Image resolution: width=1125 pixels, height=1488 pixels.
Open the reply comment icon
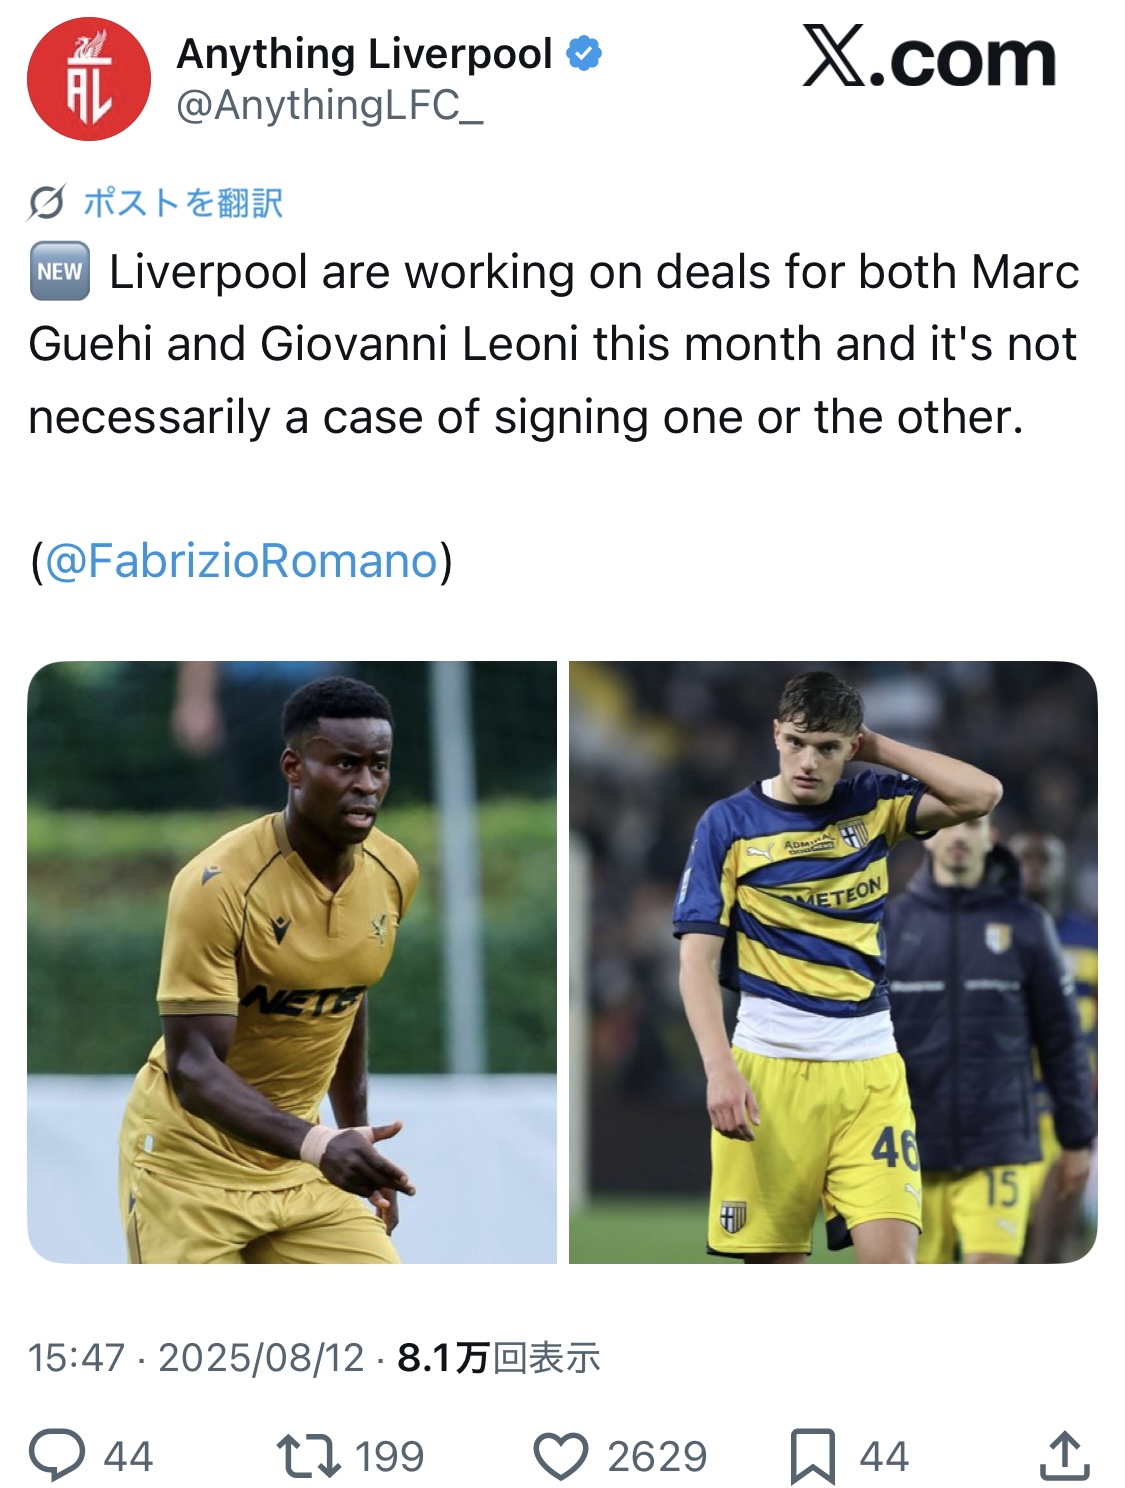point(57,1455)
